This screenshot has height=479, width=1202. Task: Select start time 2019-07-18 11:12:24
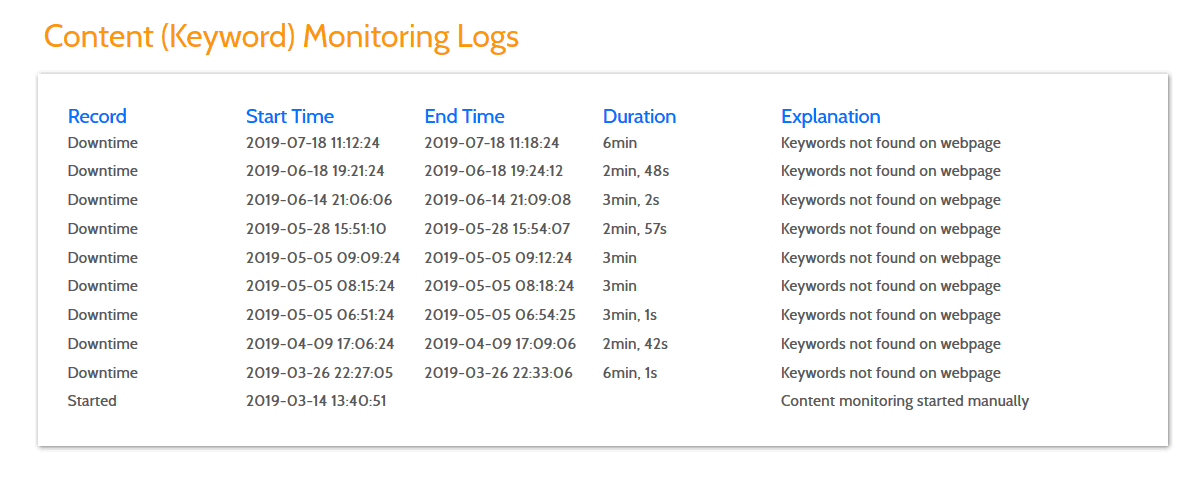point(313,143)
